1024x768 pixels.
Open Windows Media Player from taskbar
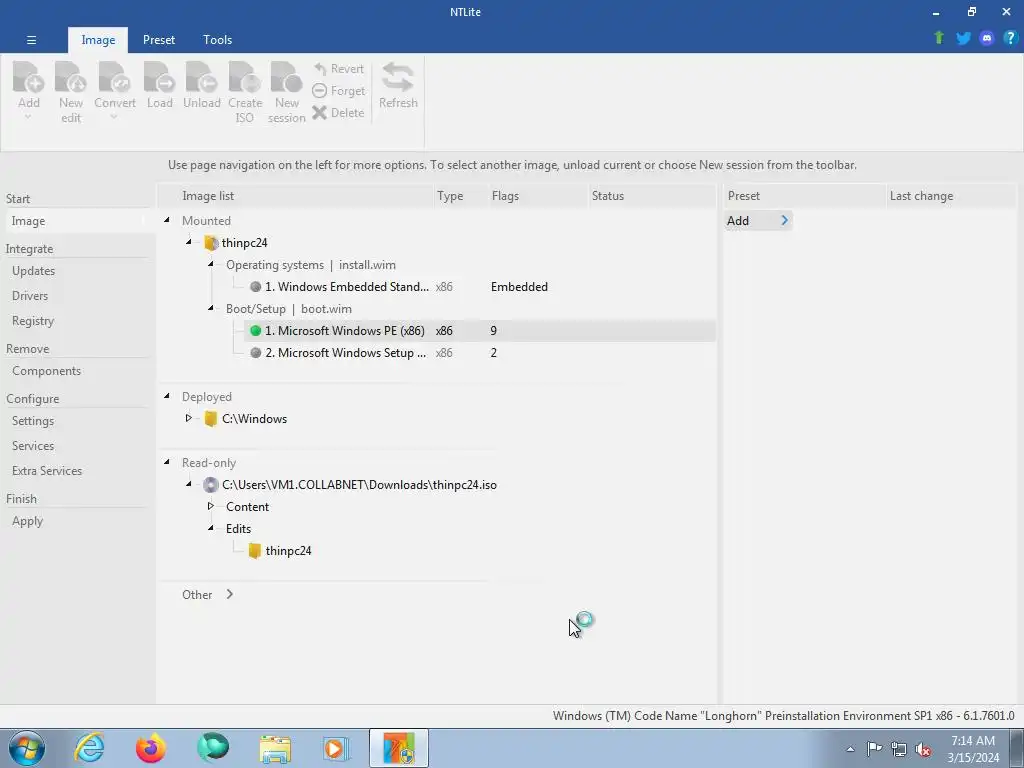(x=336, y=748)
